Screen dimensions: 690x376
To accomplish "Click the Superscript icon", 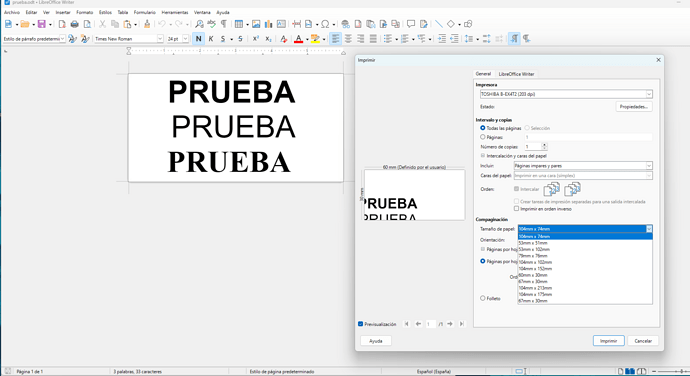I will coord(256,39).
